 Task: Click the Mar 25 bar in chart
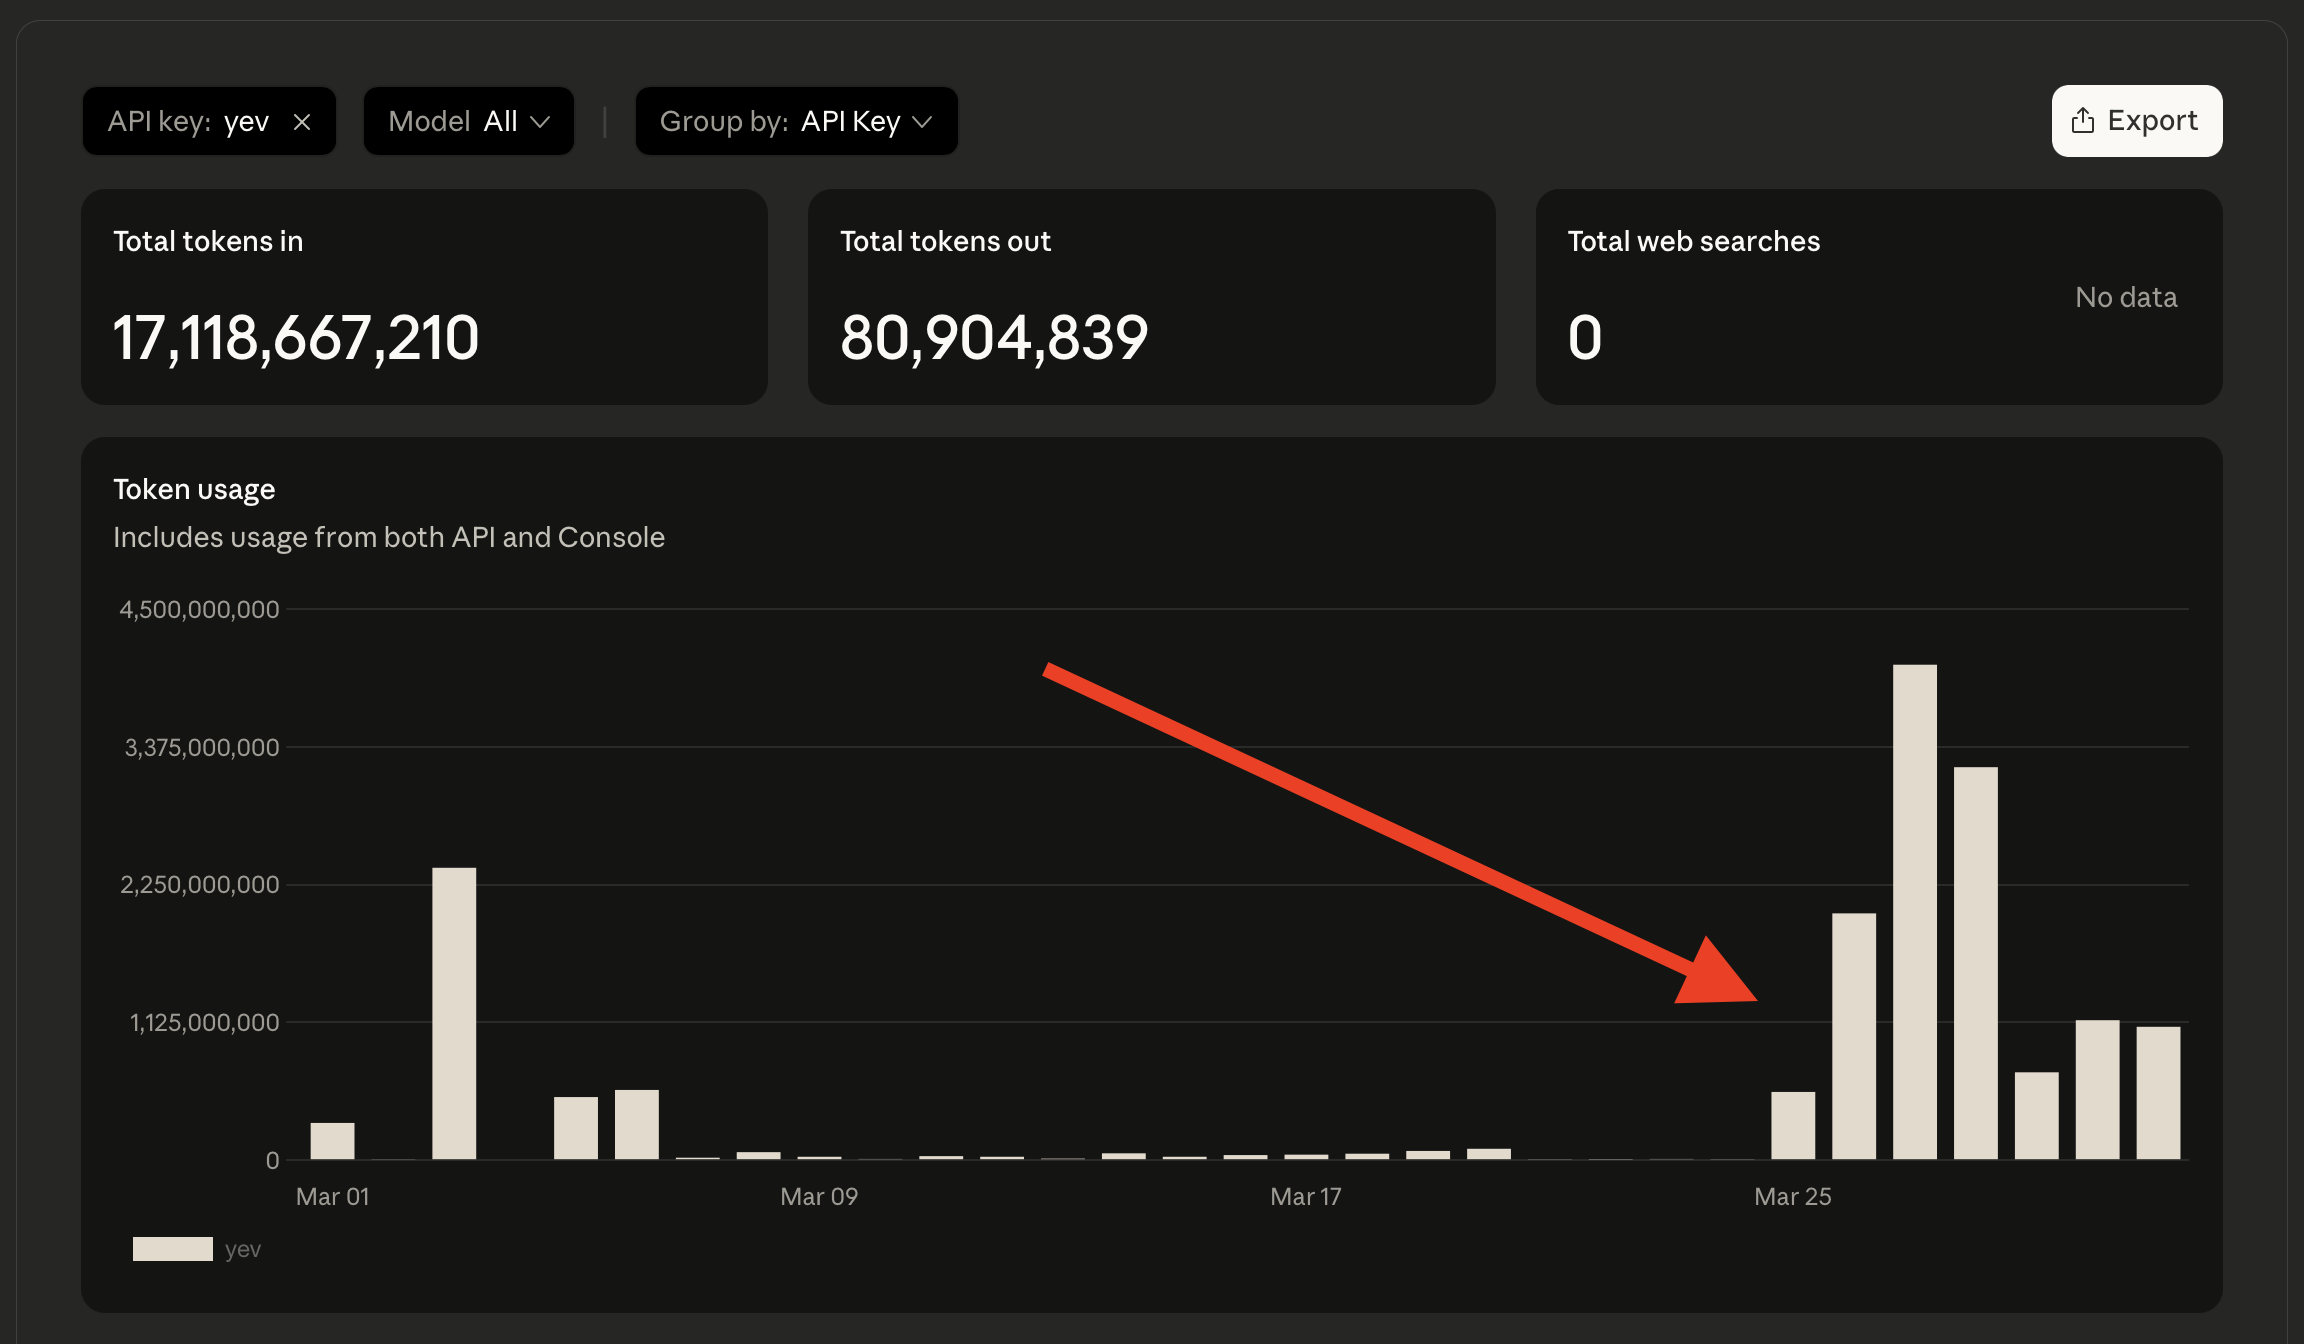pyautogui.click(x=1792, y=1126)
